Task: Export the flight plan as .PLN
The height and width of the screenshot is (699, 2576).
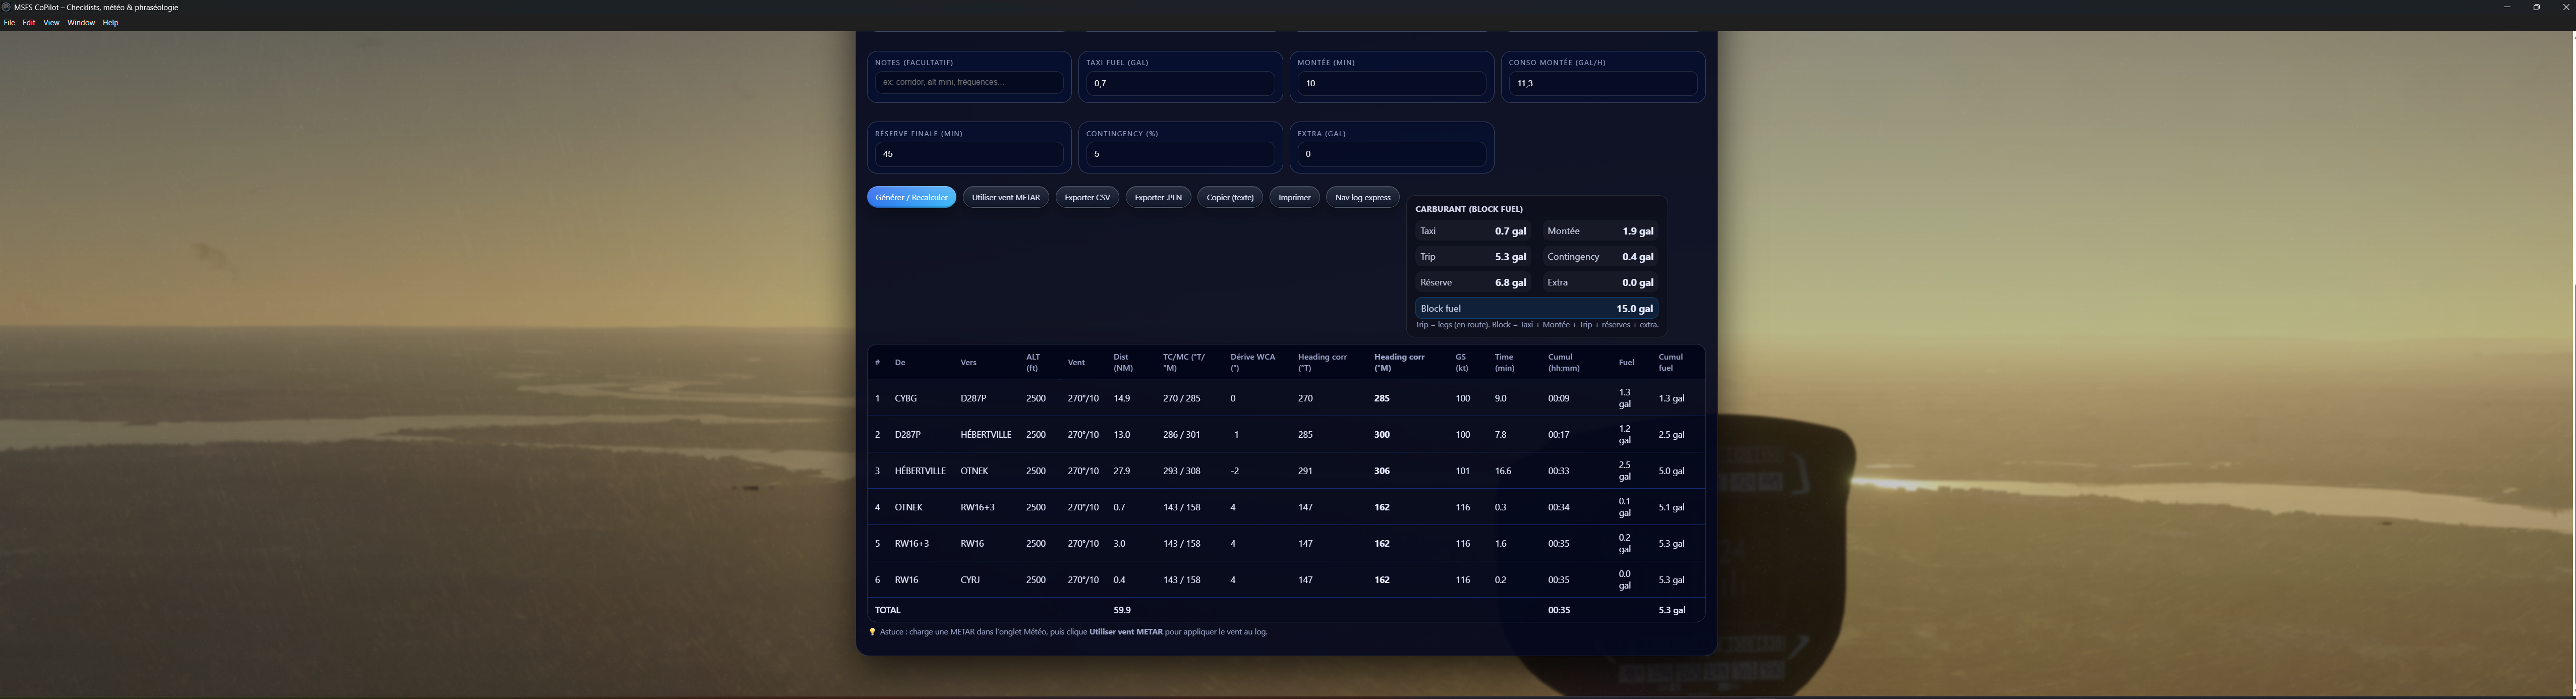Action: [1157, 197]
